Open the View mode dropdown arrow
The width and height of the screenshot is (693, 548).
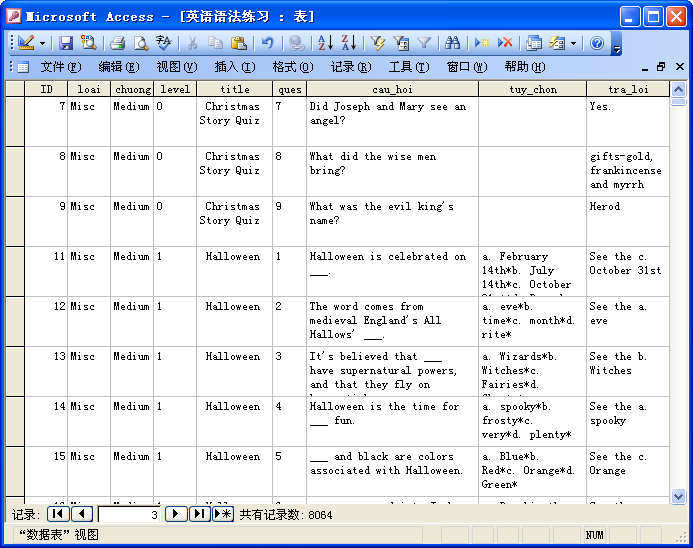click(x=42, y=43)
